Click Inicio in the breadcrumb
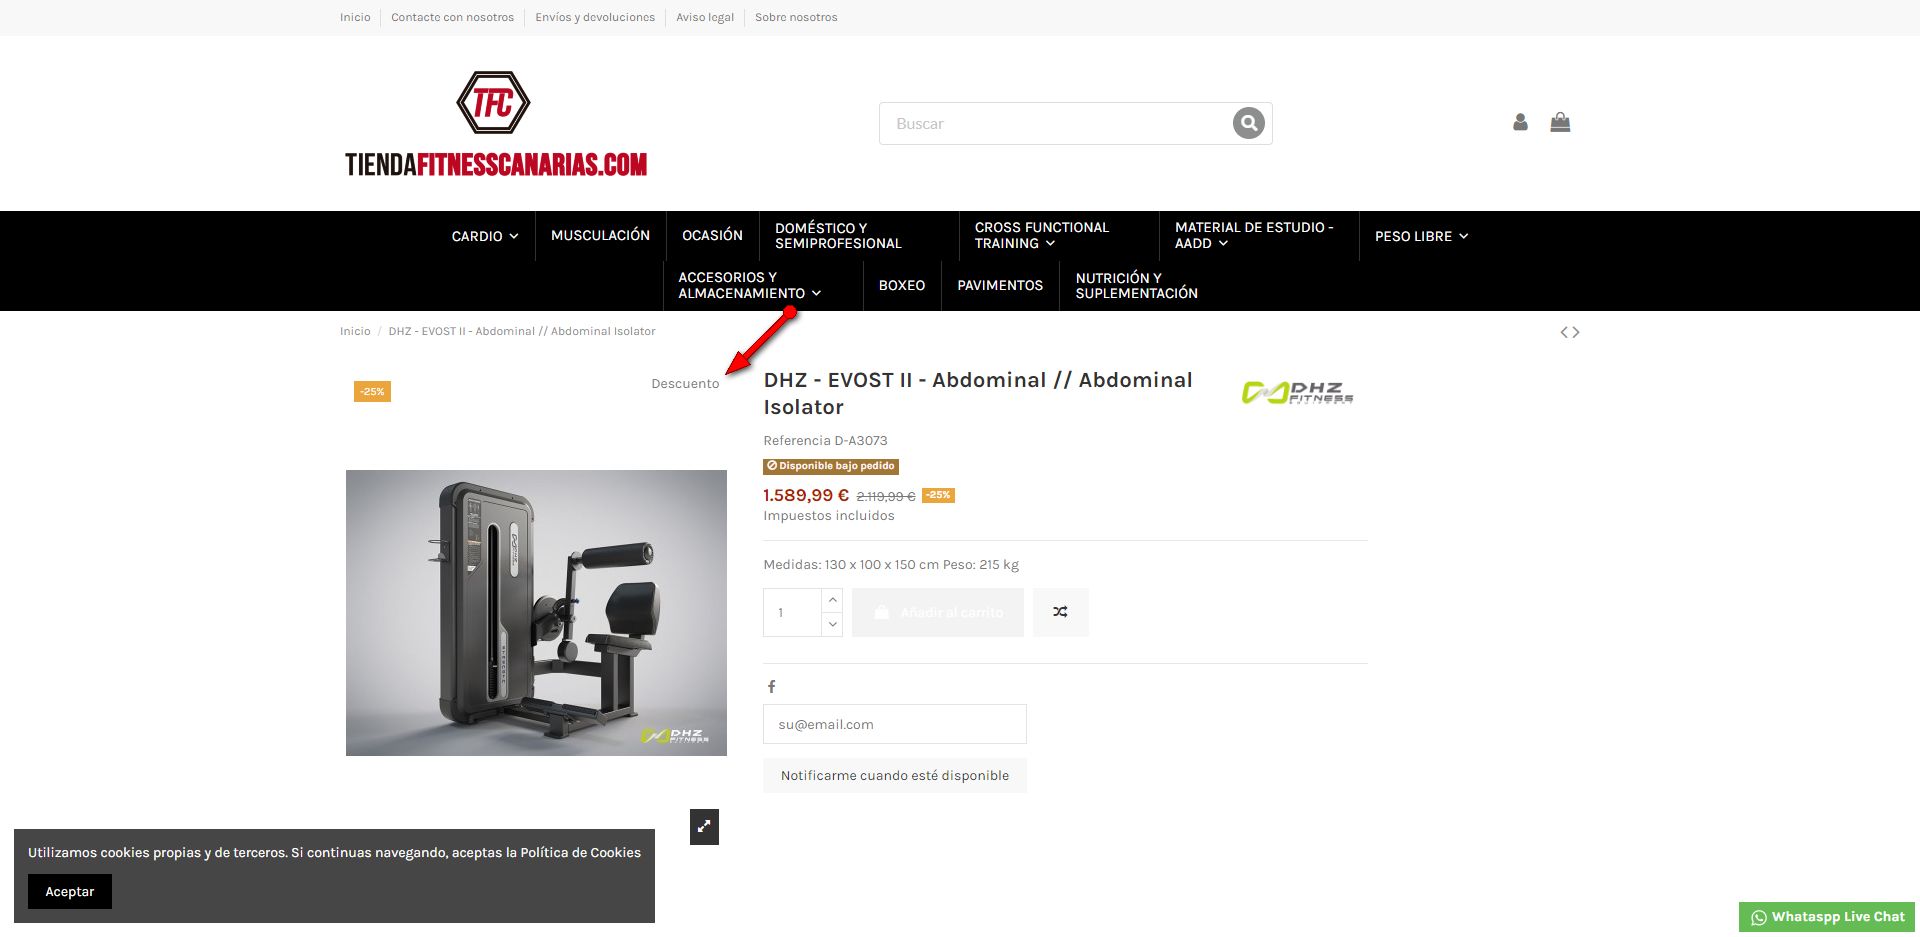1920x937 pixels. [355, 331]
